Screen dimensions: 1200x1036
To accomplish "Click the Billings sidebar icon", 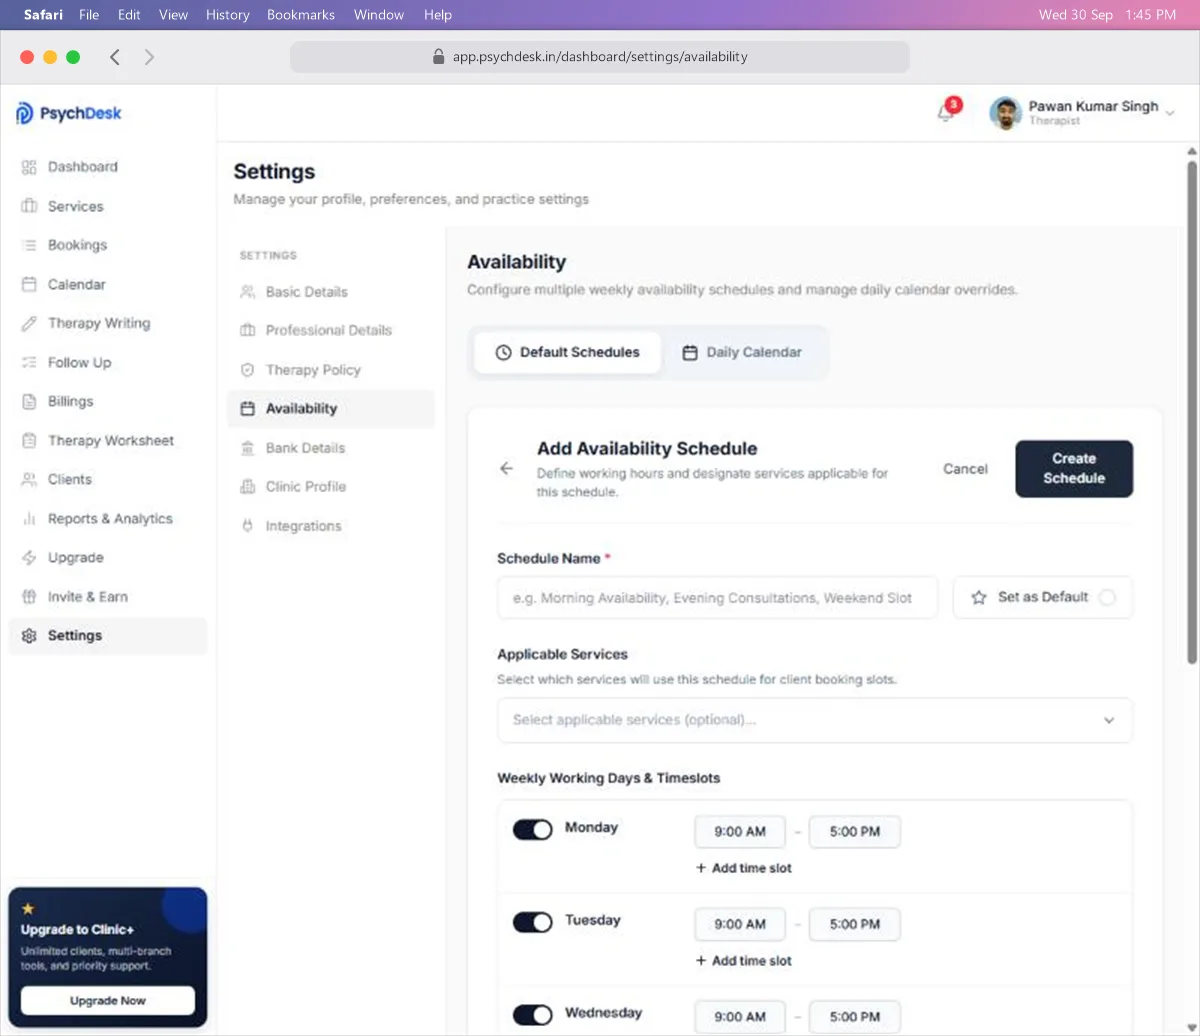I will coord(29,401).
